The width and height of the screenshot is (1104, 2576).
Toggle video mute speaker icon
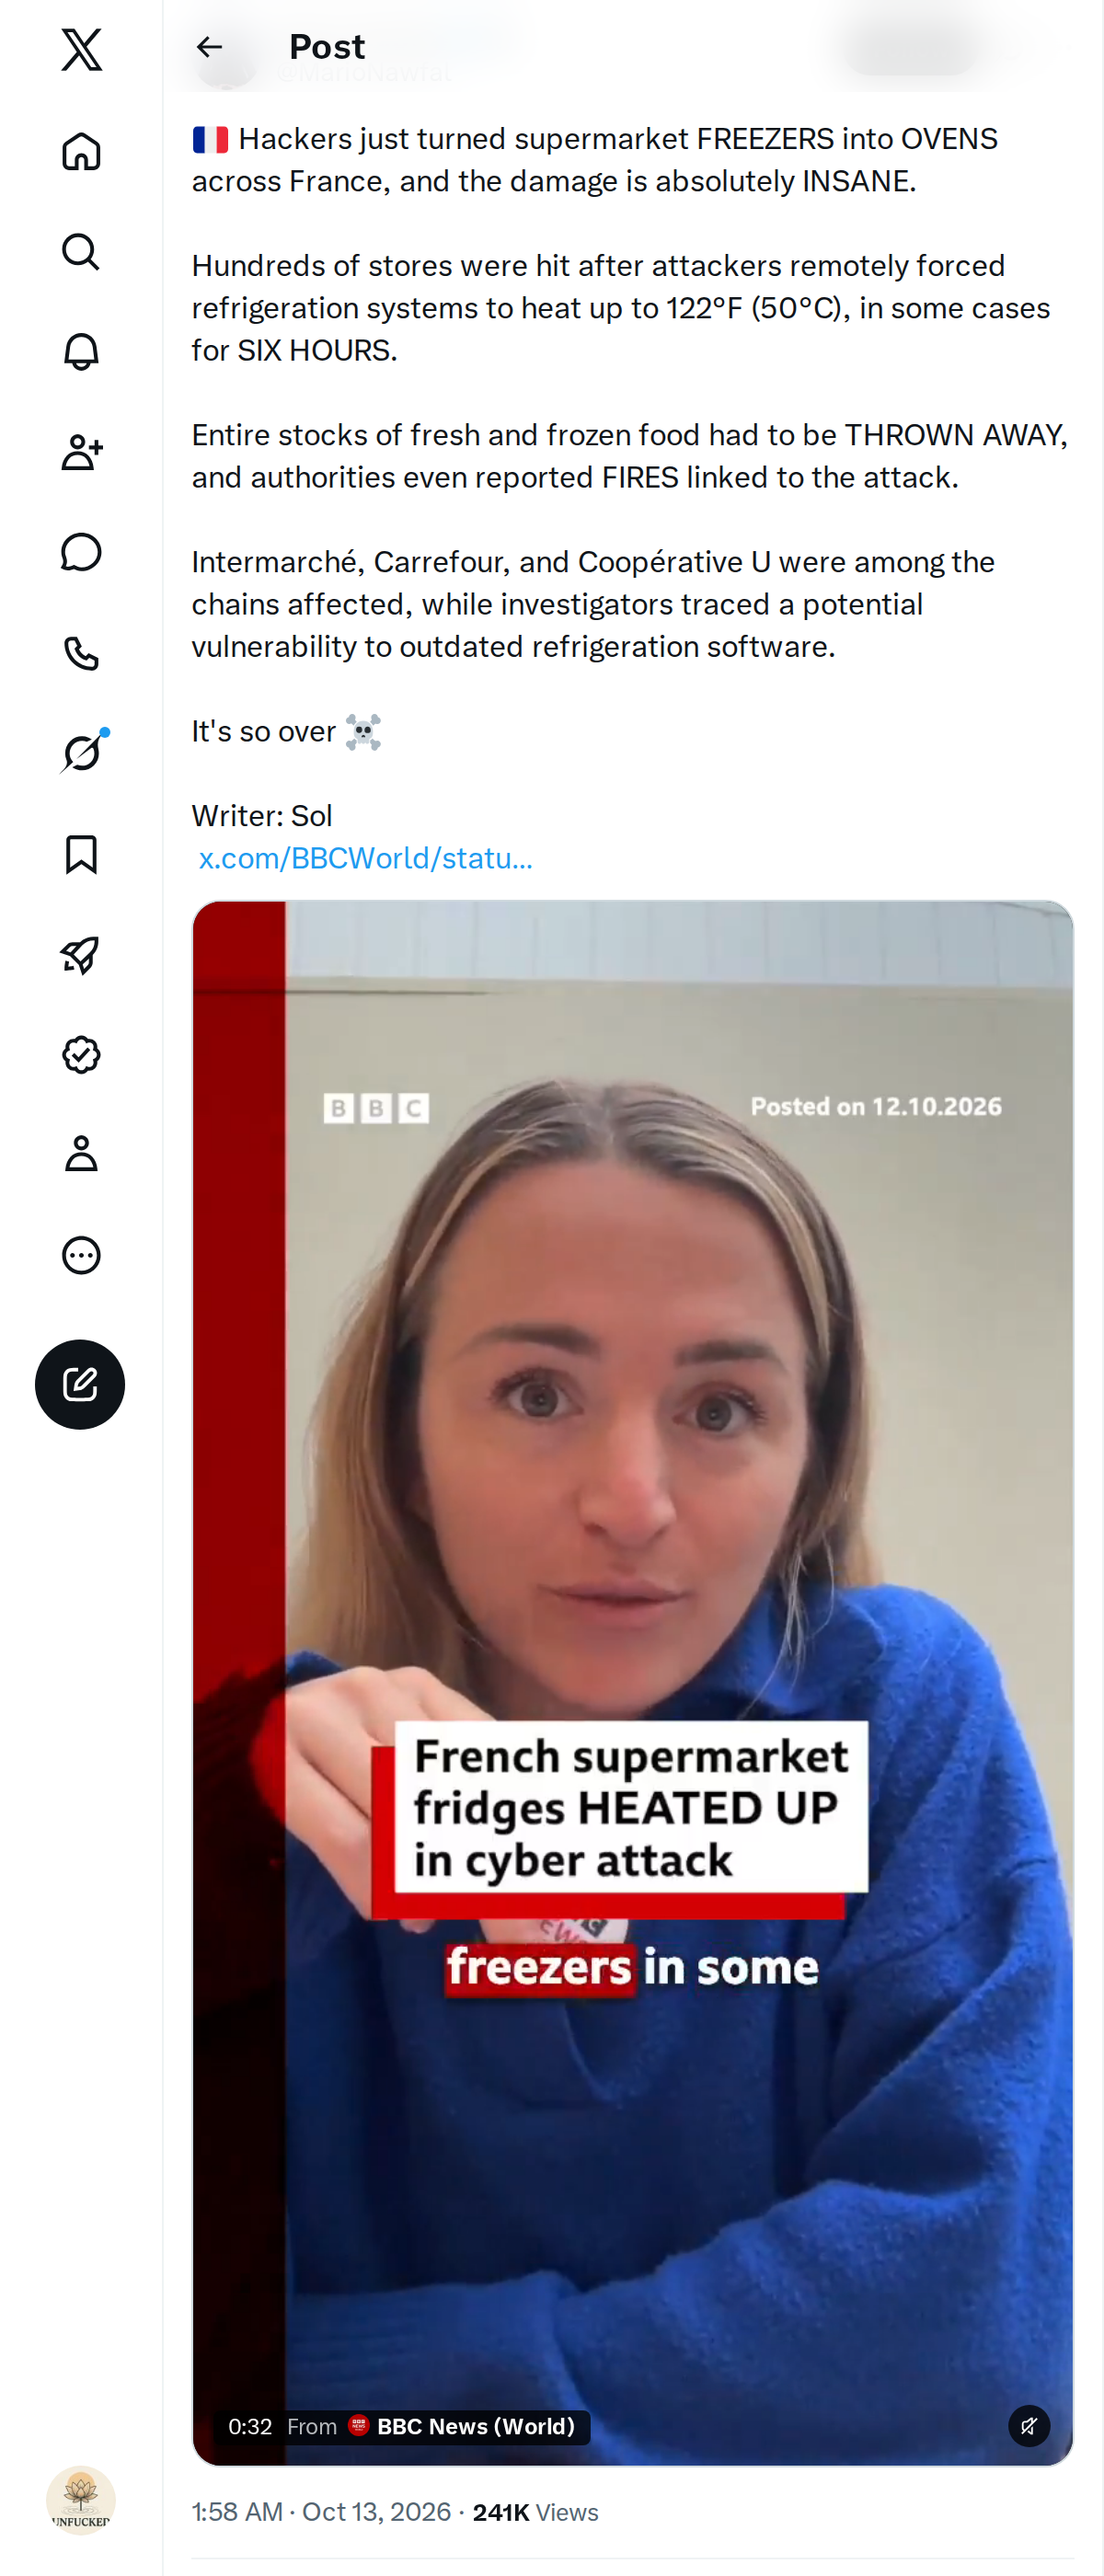pyautogui.click(x=1028, y=2425)
